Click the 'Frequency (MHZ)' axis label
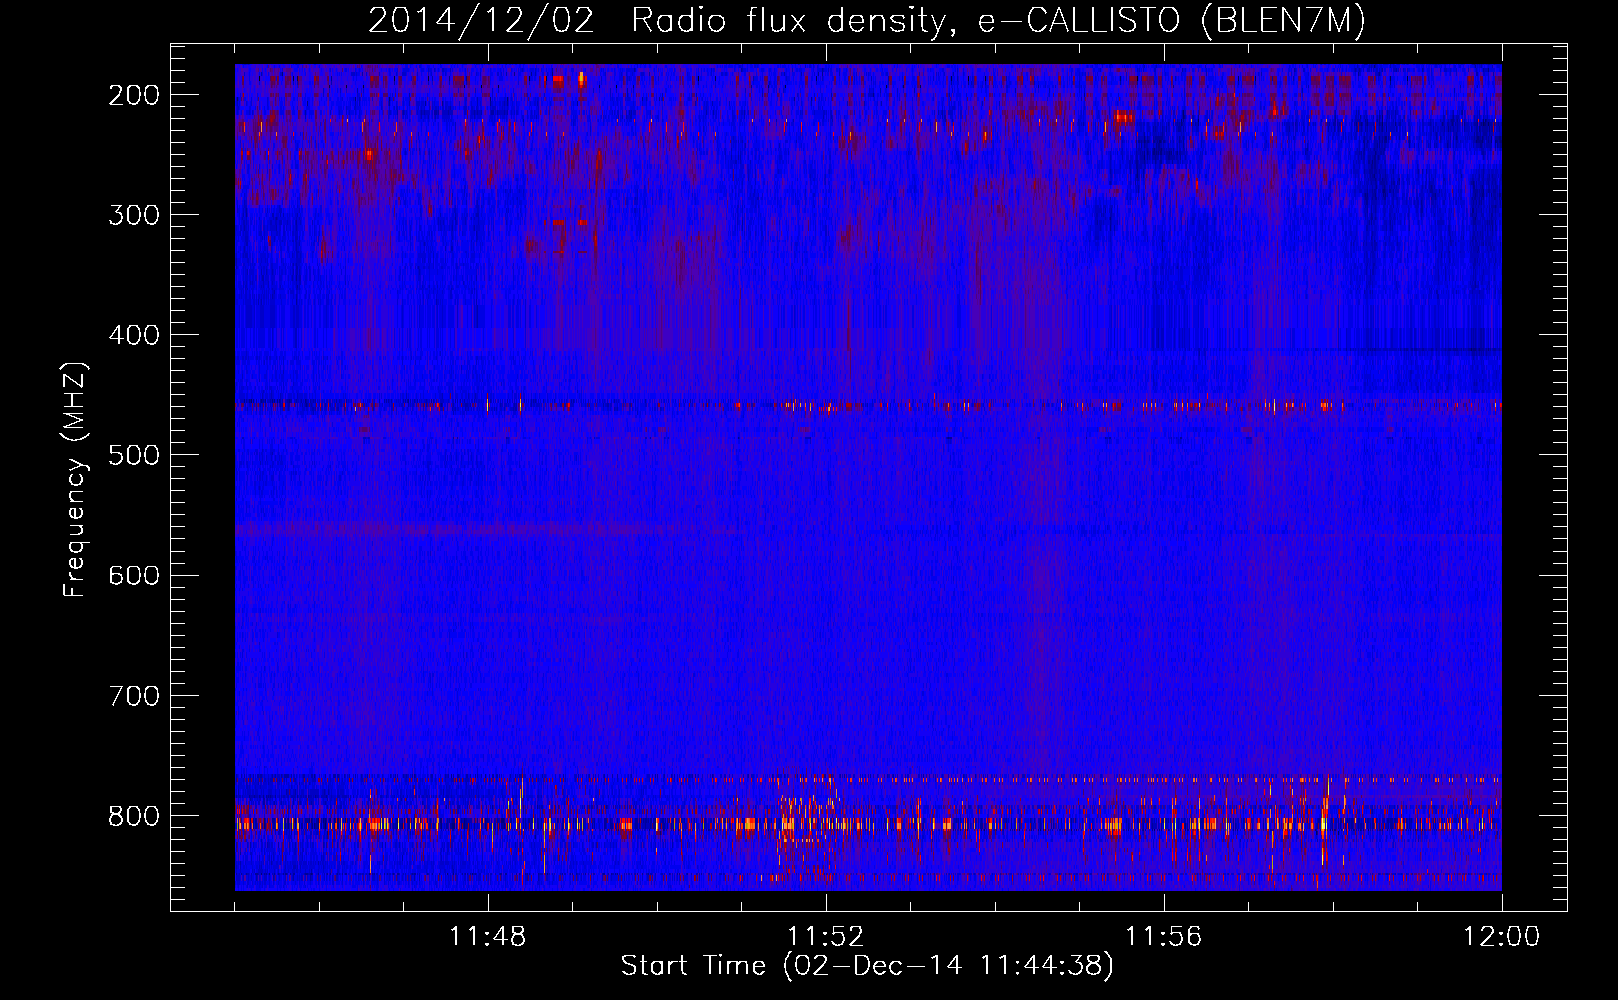Viewport: 1618px width, 1000px height. 75,480
